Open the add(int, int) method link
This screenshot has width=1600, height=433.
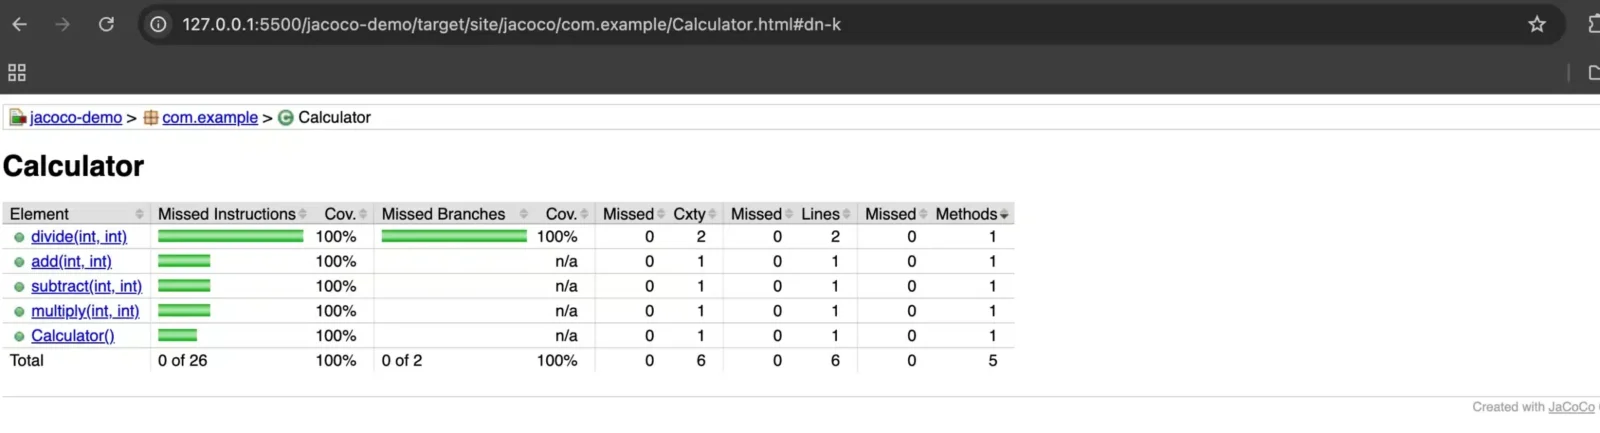tap(71, 262)
